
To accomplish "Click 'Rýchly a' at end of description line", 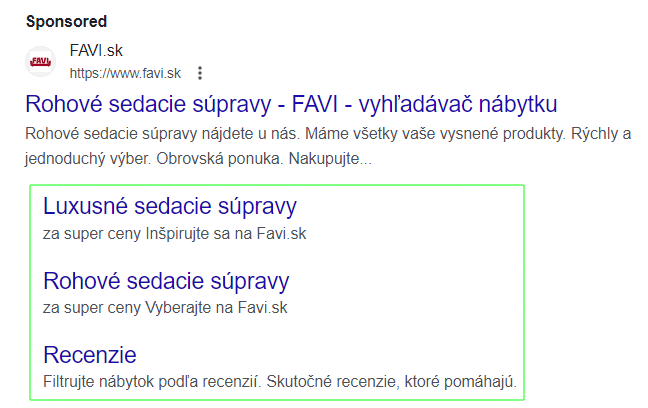I will pyautogui.click(x=601, y=134).
